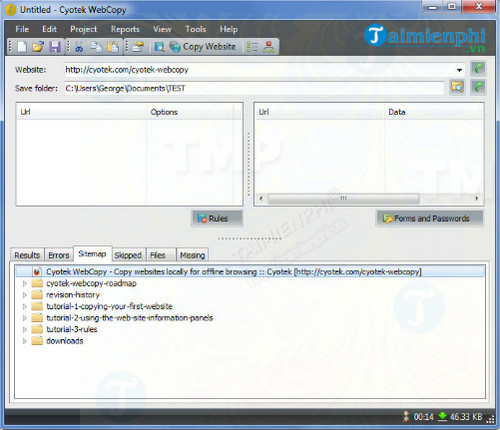500x430 pixels.
Task: Expand the revision-history folder
Action: [25, 295]
